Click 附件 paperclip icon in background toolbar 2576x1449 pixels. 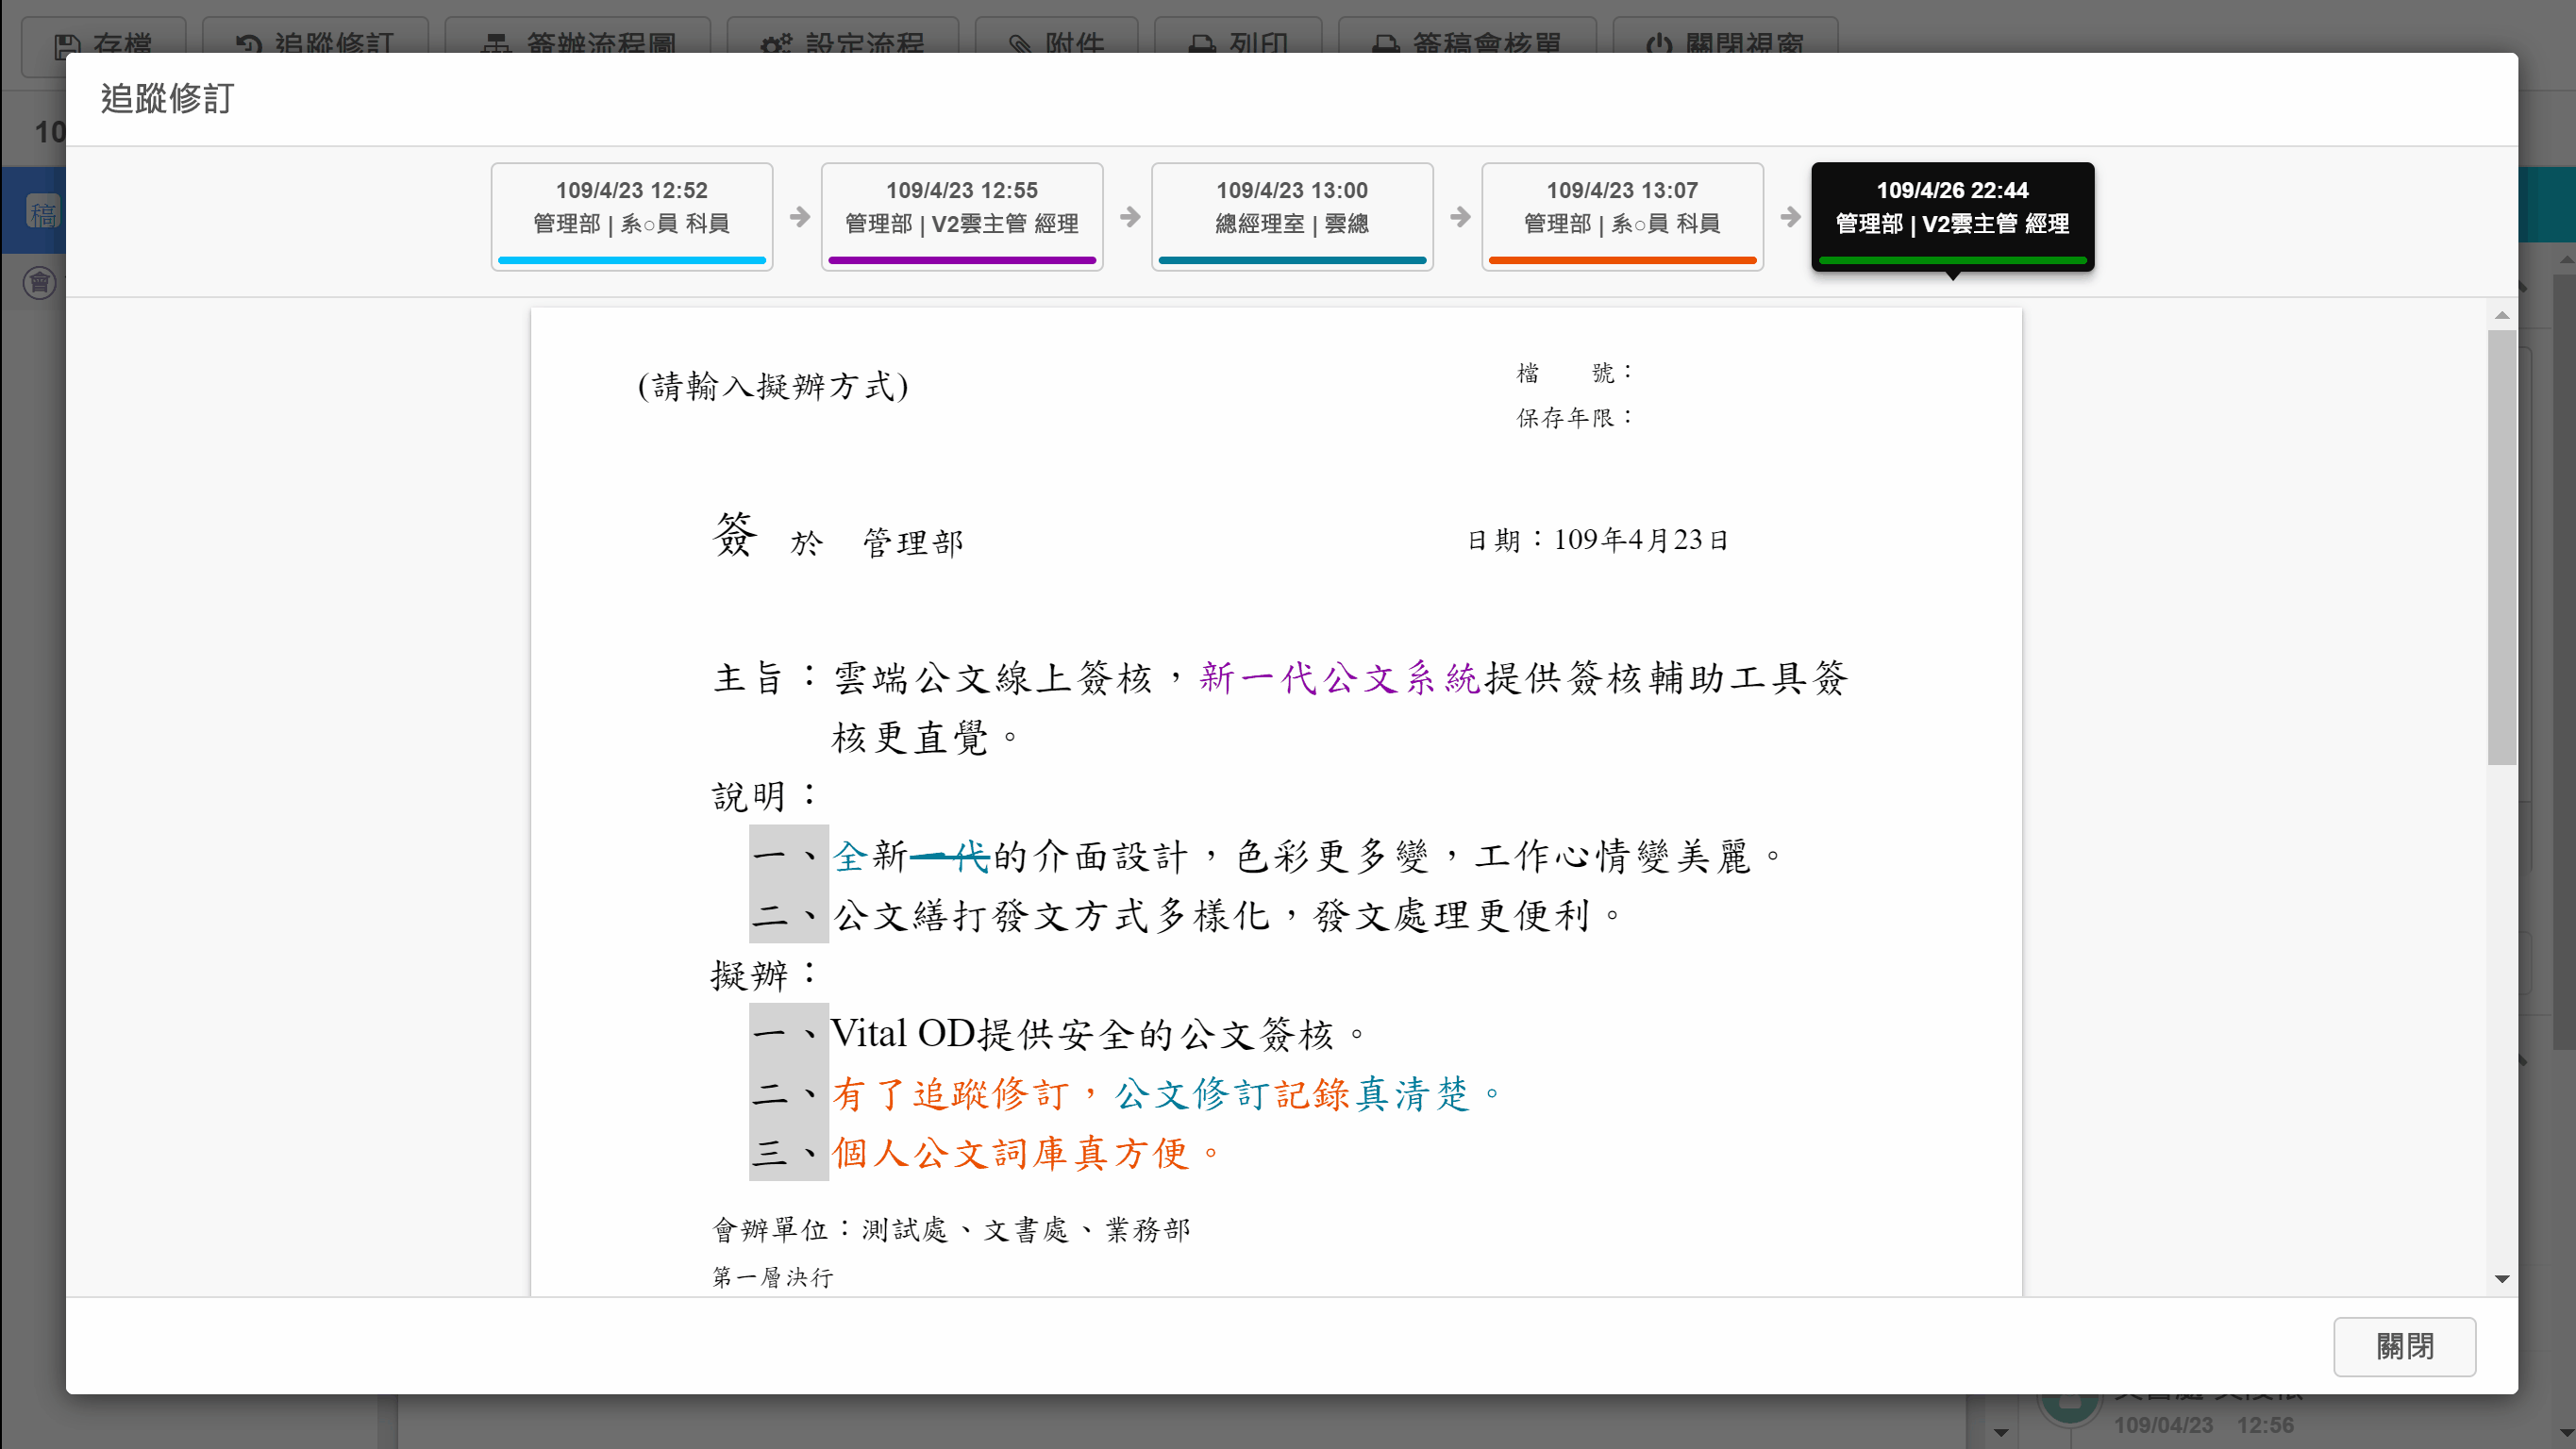pyautogui.click(x=1020, y=45)
